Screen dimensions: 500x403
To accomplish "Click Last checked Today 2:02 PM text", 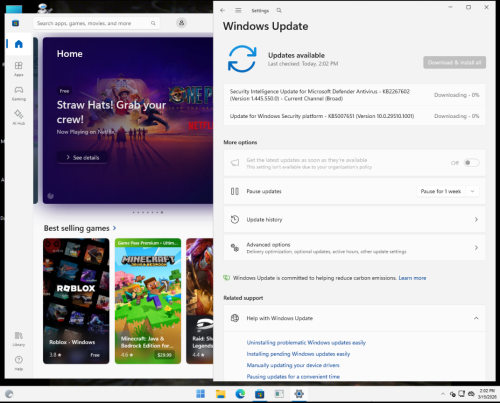I will (x=303, y=64).
